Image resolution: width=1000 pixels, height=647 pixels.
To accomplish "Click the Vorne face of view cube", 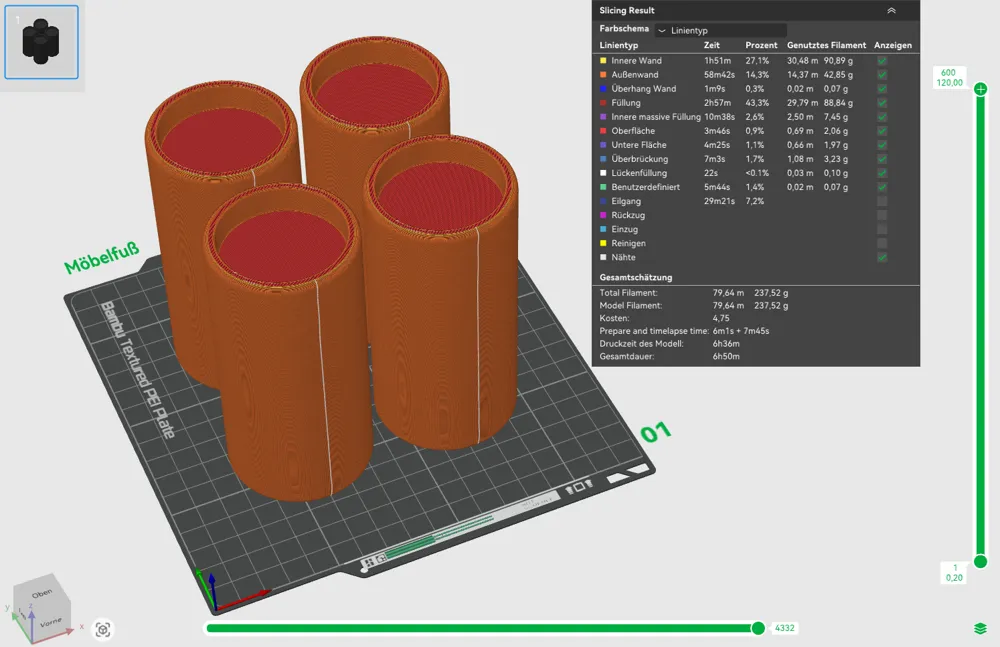I will pos(51,621).
